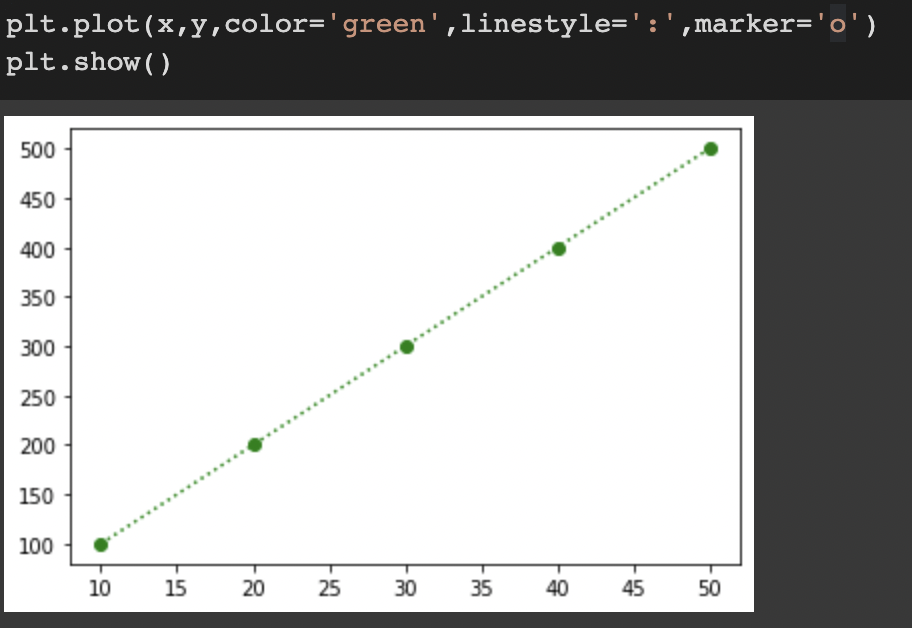This screenshot has width=912, height=628.
Task: Click the y-axis label 500
Action: [x=37, y=150]
